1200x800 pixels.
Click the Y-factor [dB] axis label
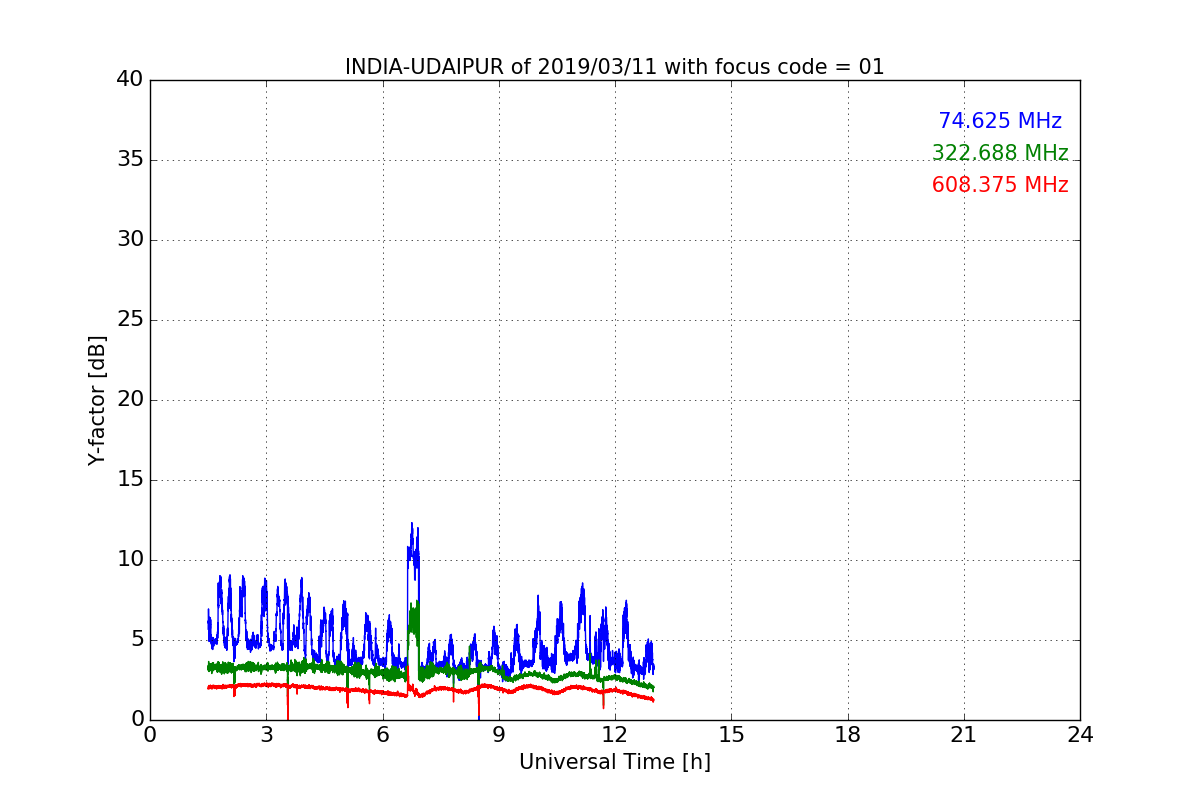[x=97, y=400]
